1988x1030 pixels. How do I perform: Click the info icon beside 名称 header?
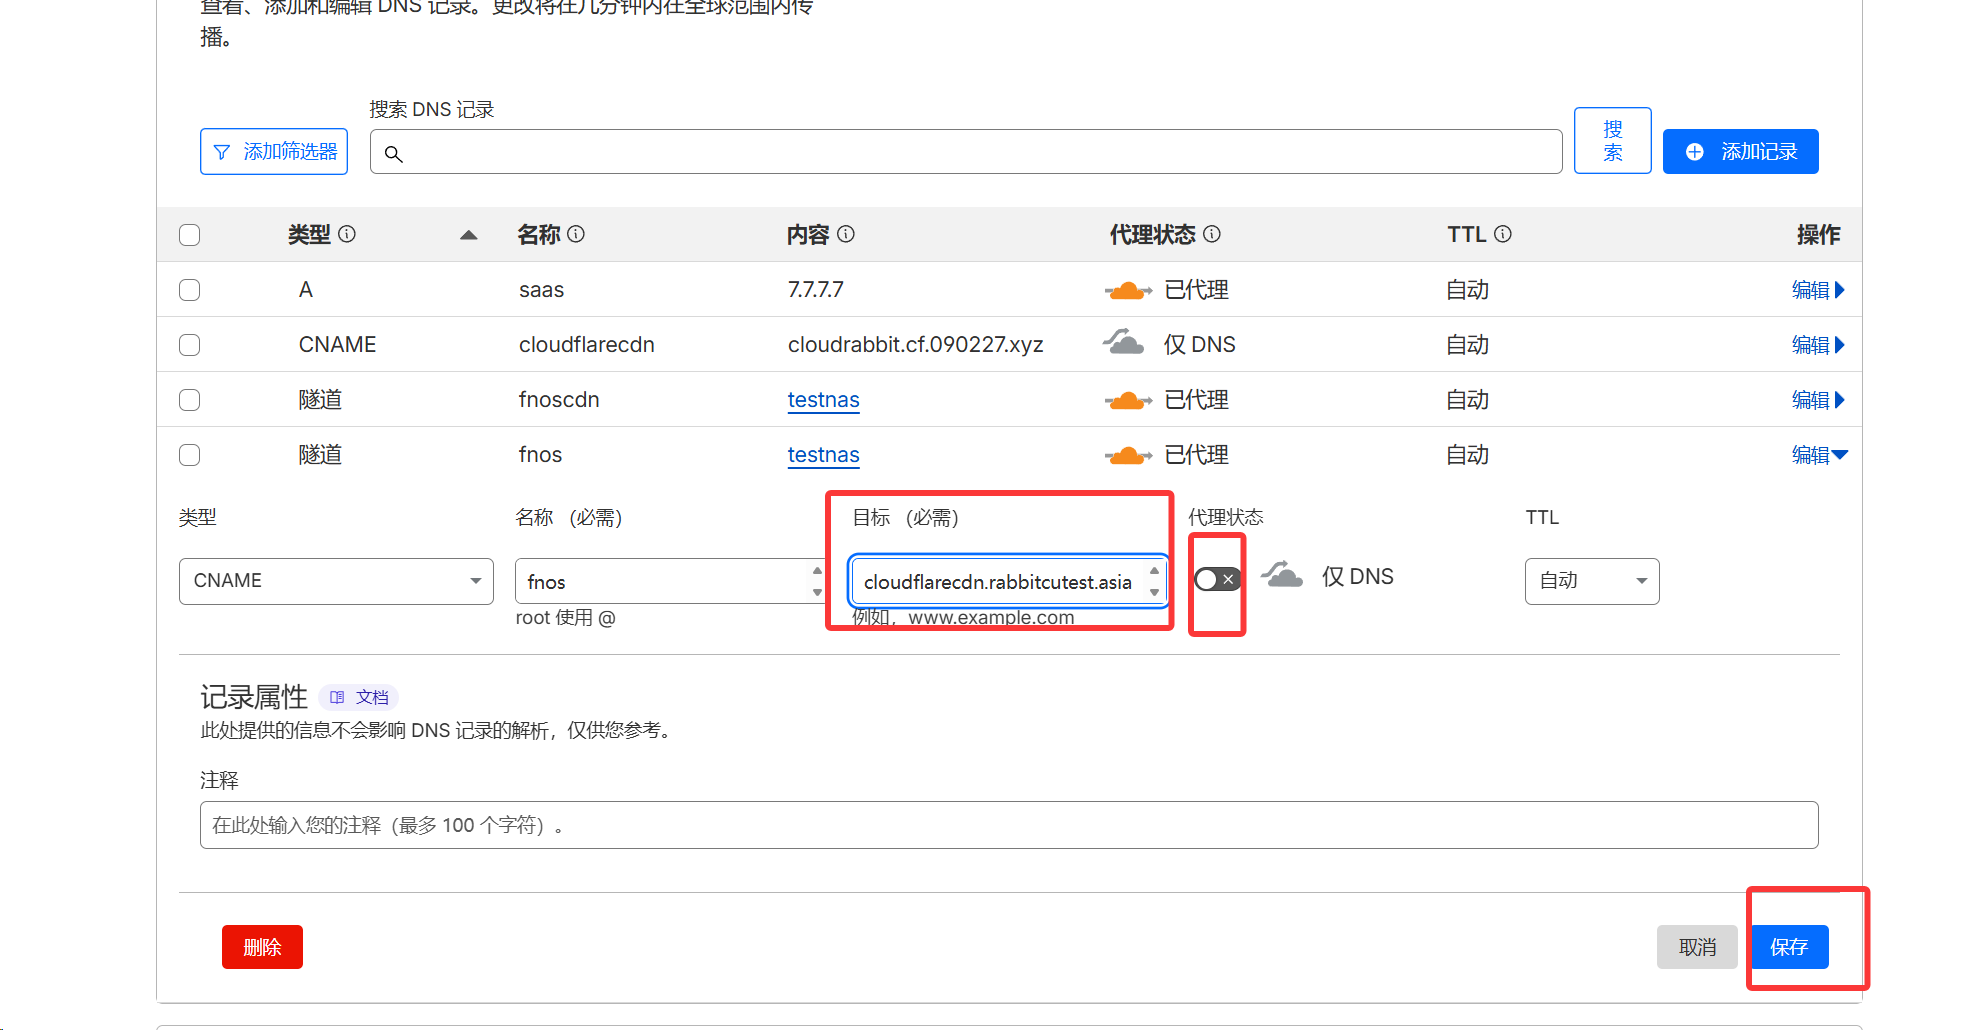tap(576, 234)
